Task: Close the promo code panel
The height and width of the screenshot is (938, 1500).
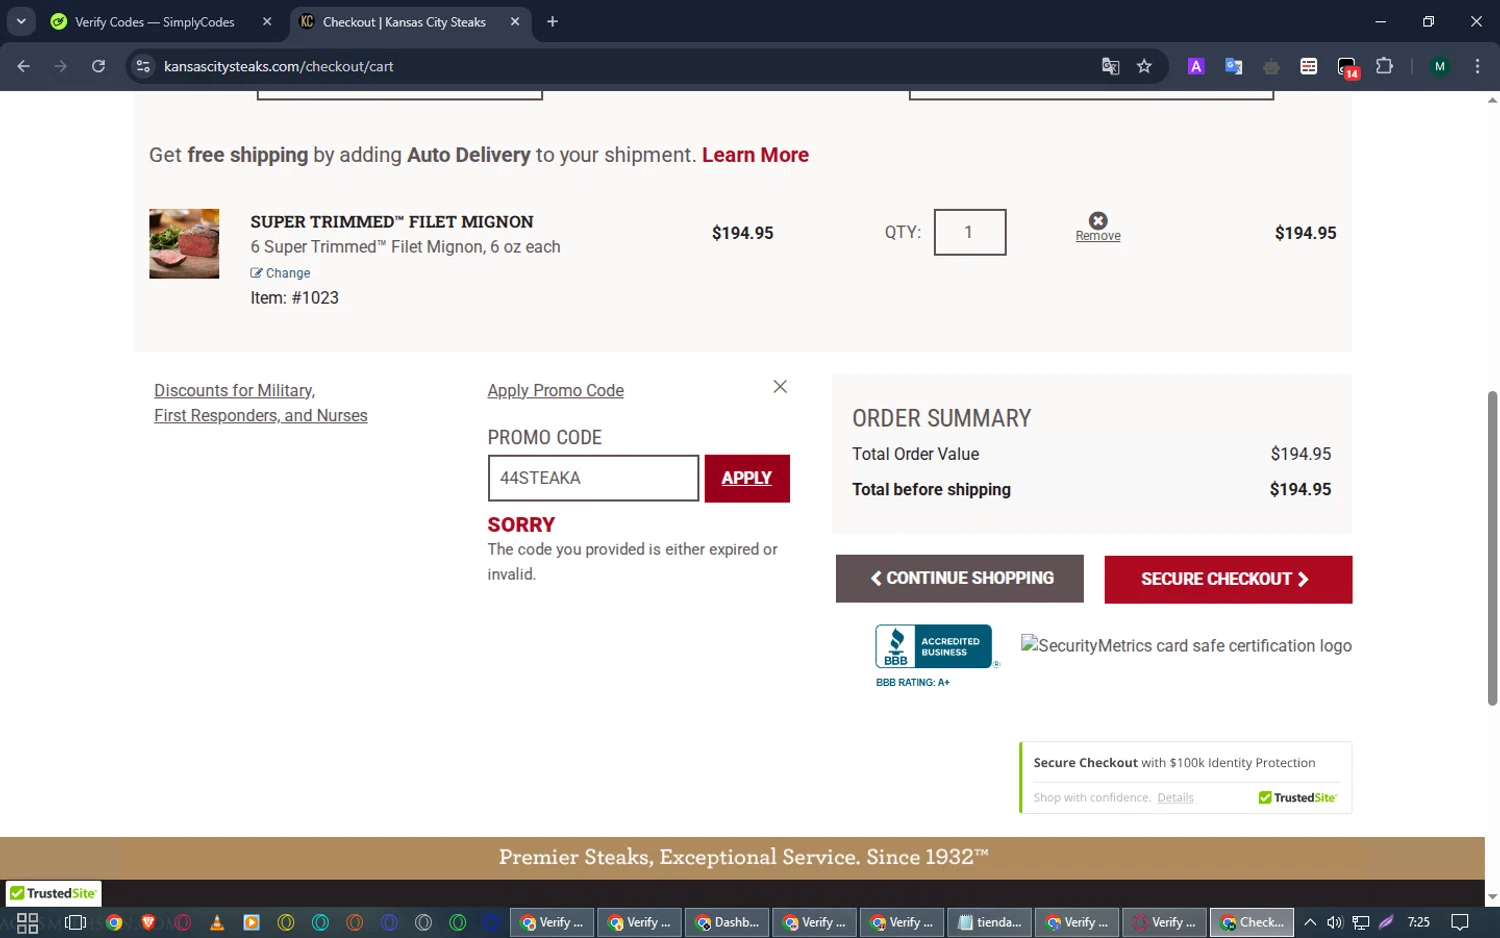Action: (x=780, y=387)
